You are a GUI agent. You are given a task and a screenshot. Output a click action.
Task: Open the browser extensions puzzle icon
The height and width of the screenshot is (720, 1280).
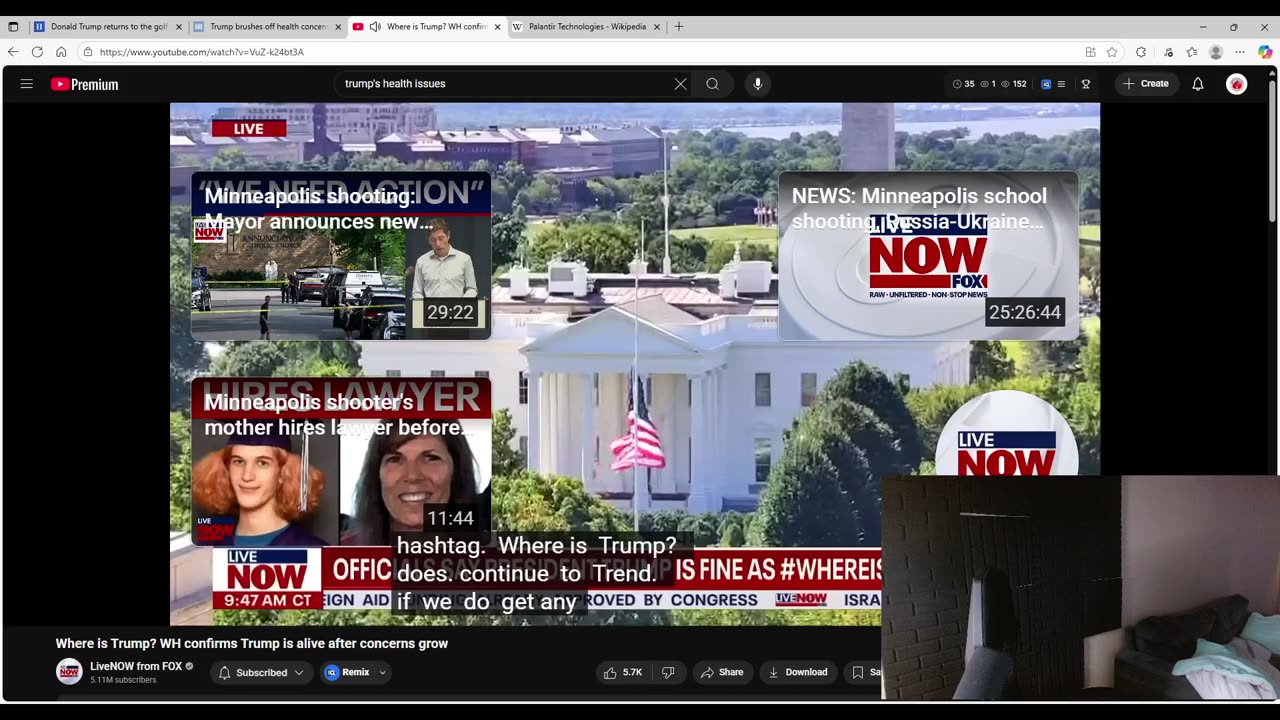pyautogui.click(x=1141, y=52)
